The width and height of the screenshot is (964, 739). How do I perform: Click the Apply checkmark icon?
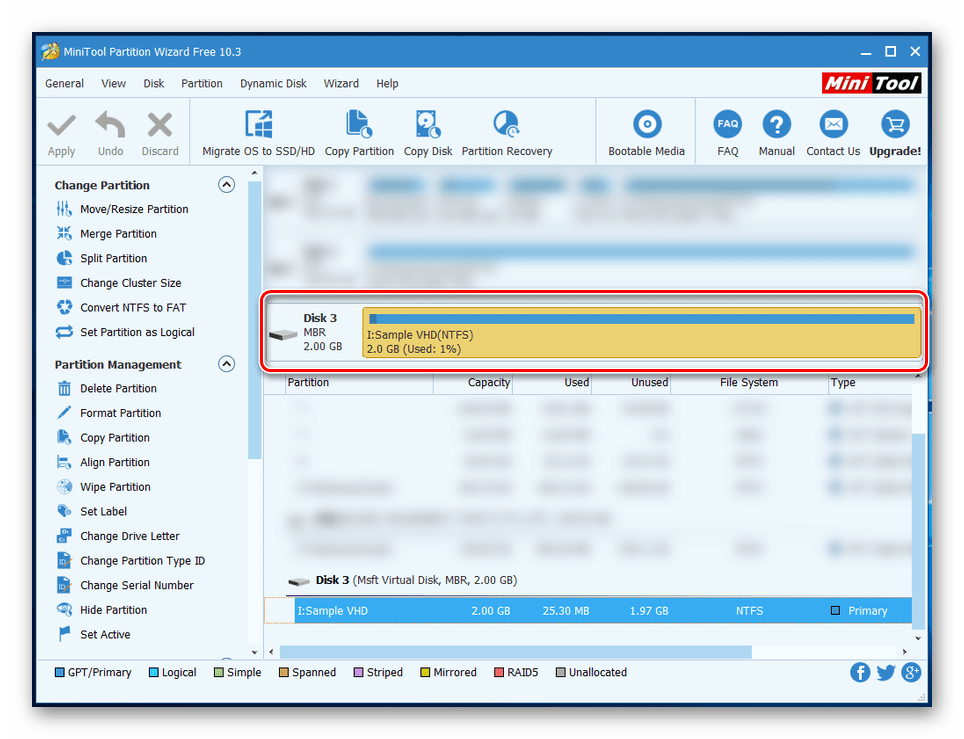pos(61,126)
